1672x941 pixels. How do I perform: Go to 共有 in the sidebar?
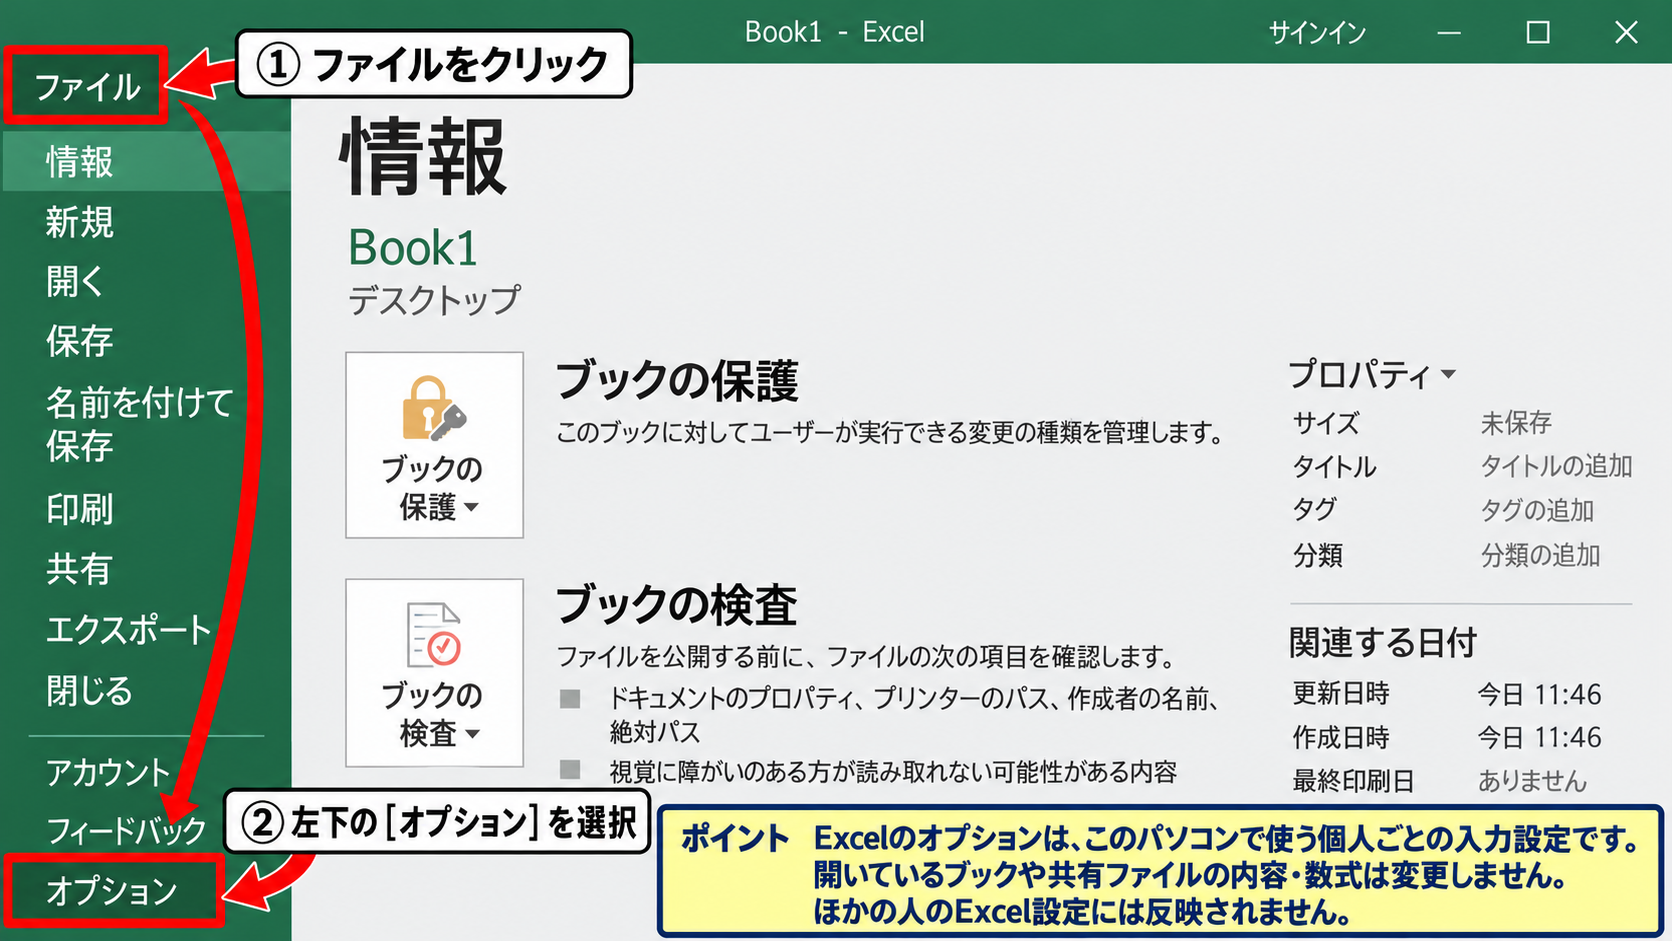78,569
